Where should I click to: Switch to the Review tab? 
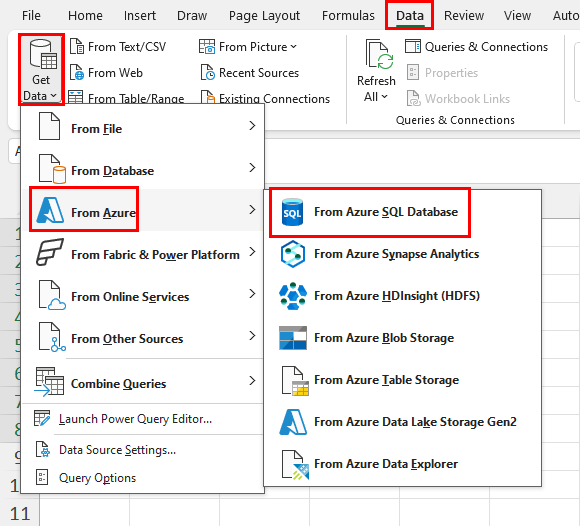tap(464, 16)
